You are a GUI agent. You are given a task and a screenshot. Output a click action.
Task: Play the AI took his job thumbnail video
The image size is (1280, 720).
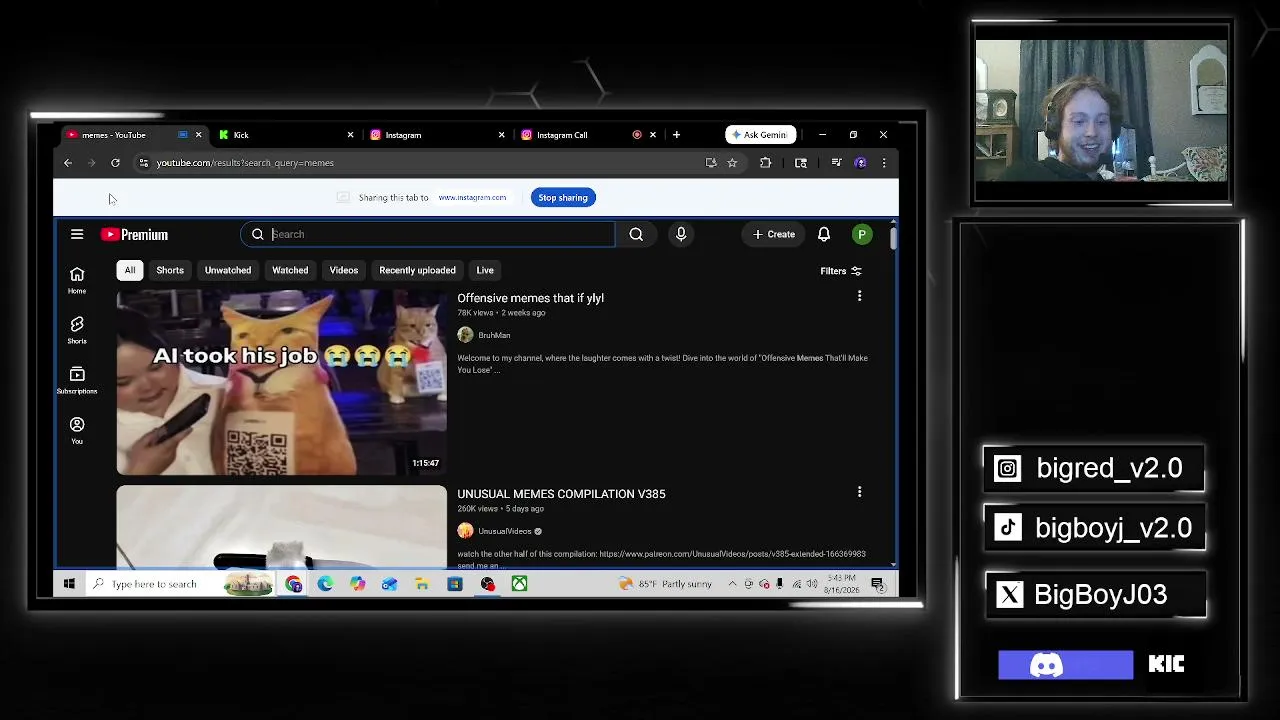point(282,382)
